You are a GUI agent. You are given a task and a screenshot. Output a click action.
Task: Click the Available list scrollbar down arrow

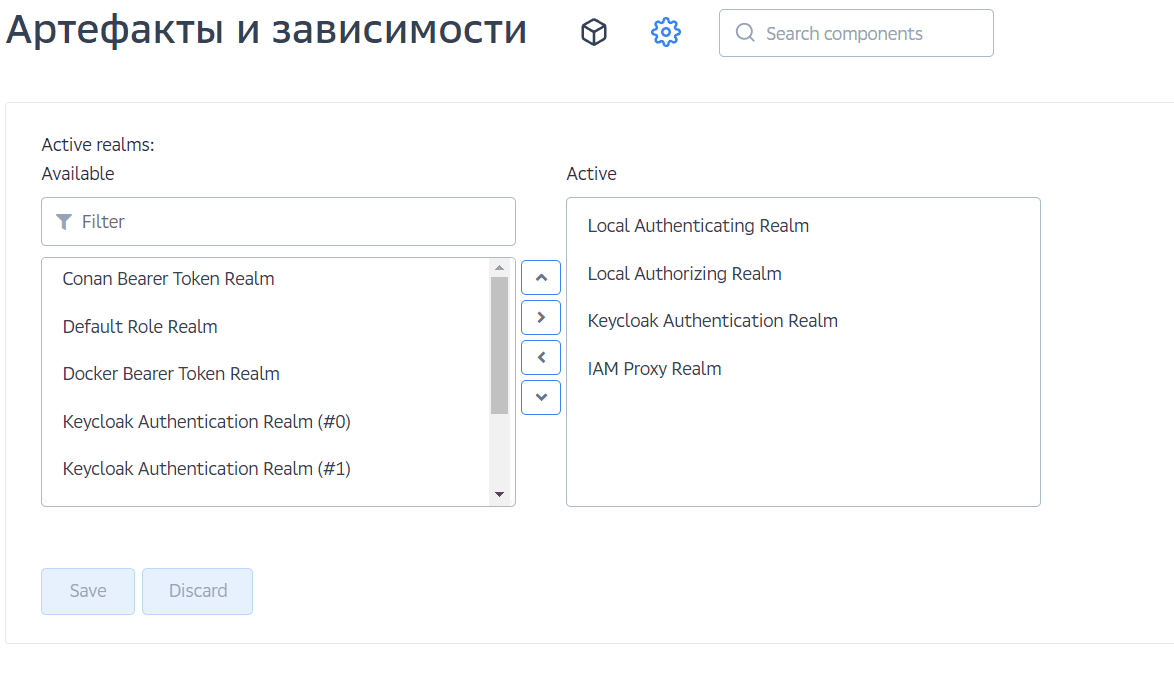500,495
